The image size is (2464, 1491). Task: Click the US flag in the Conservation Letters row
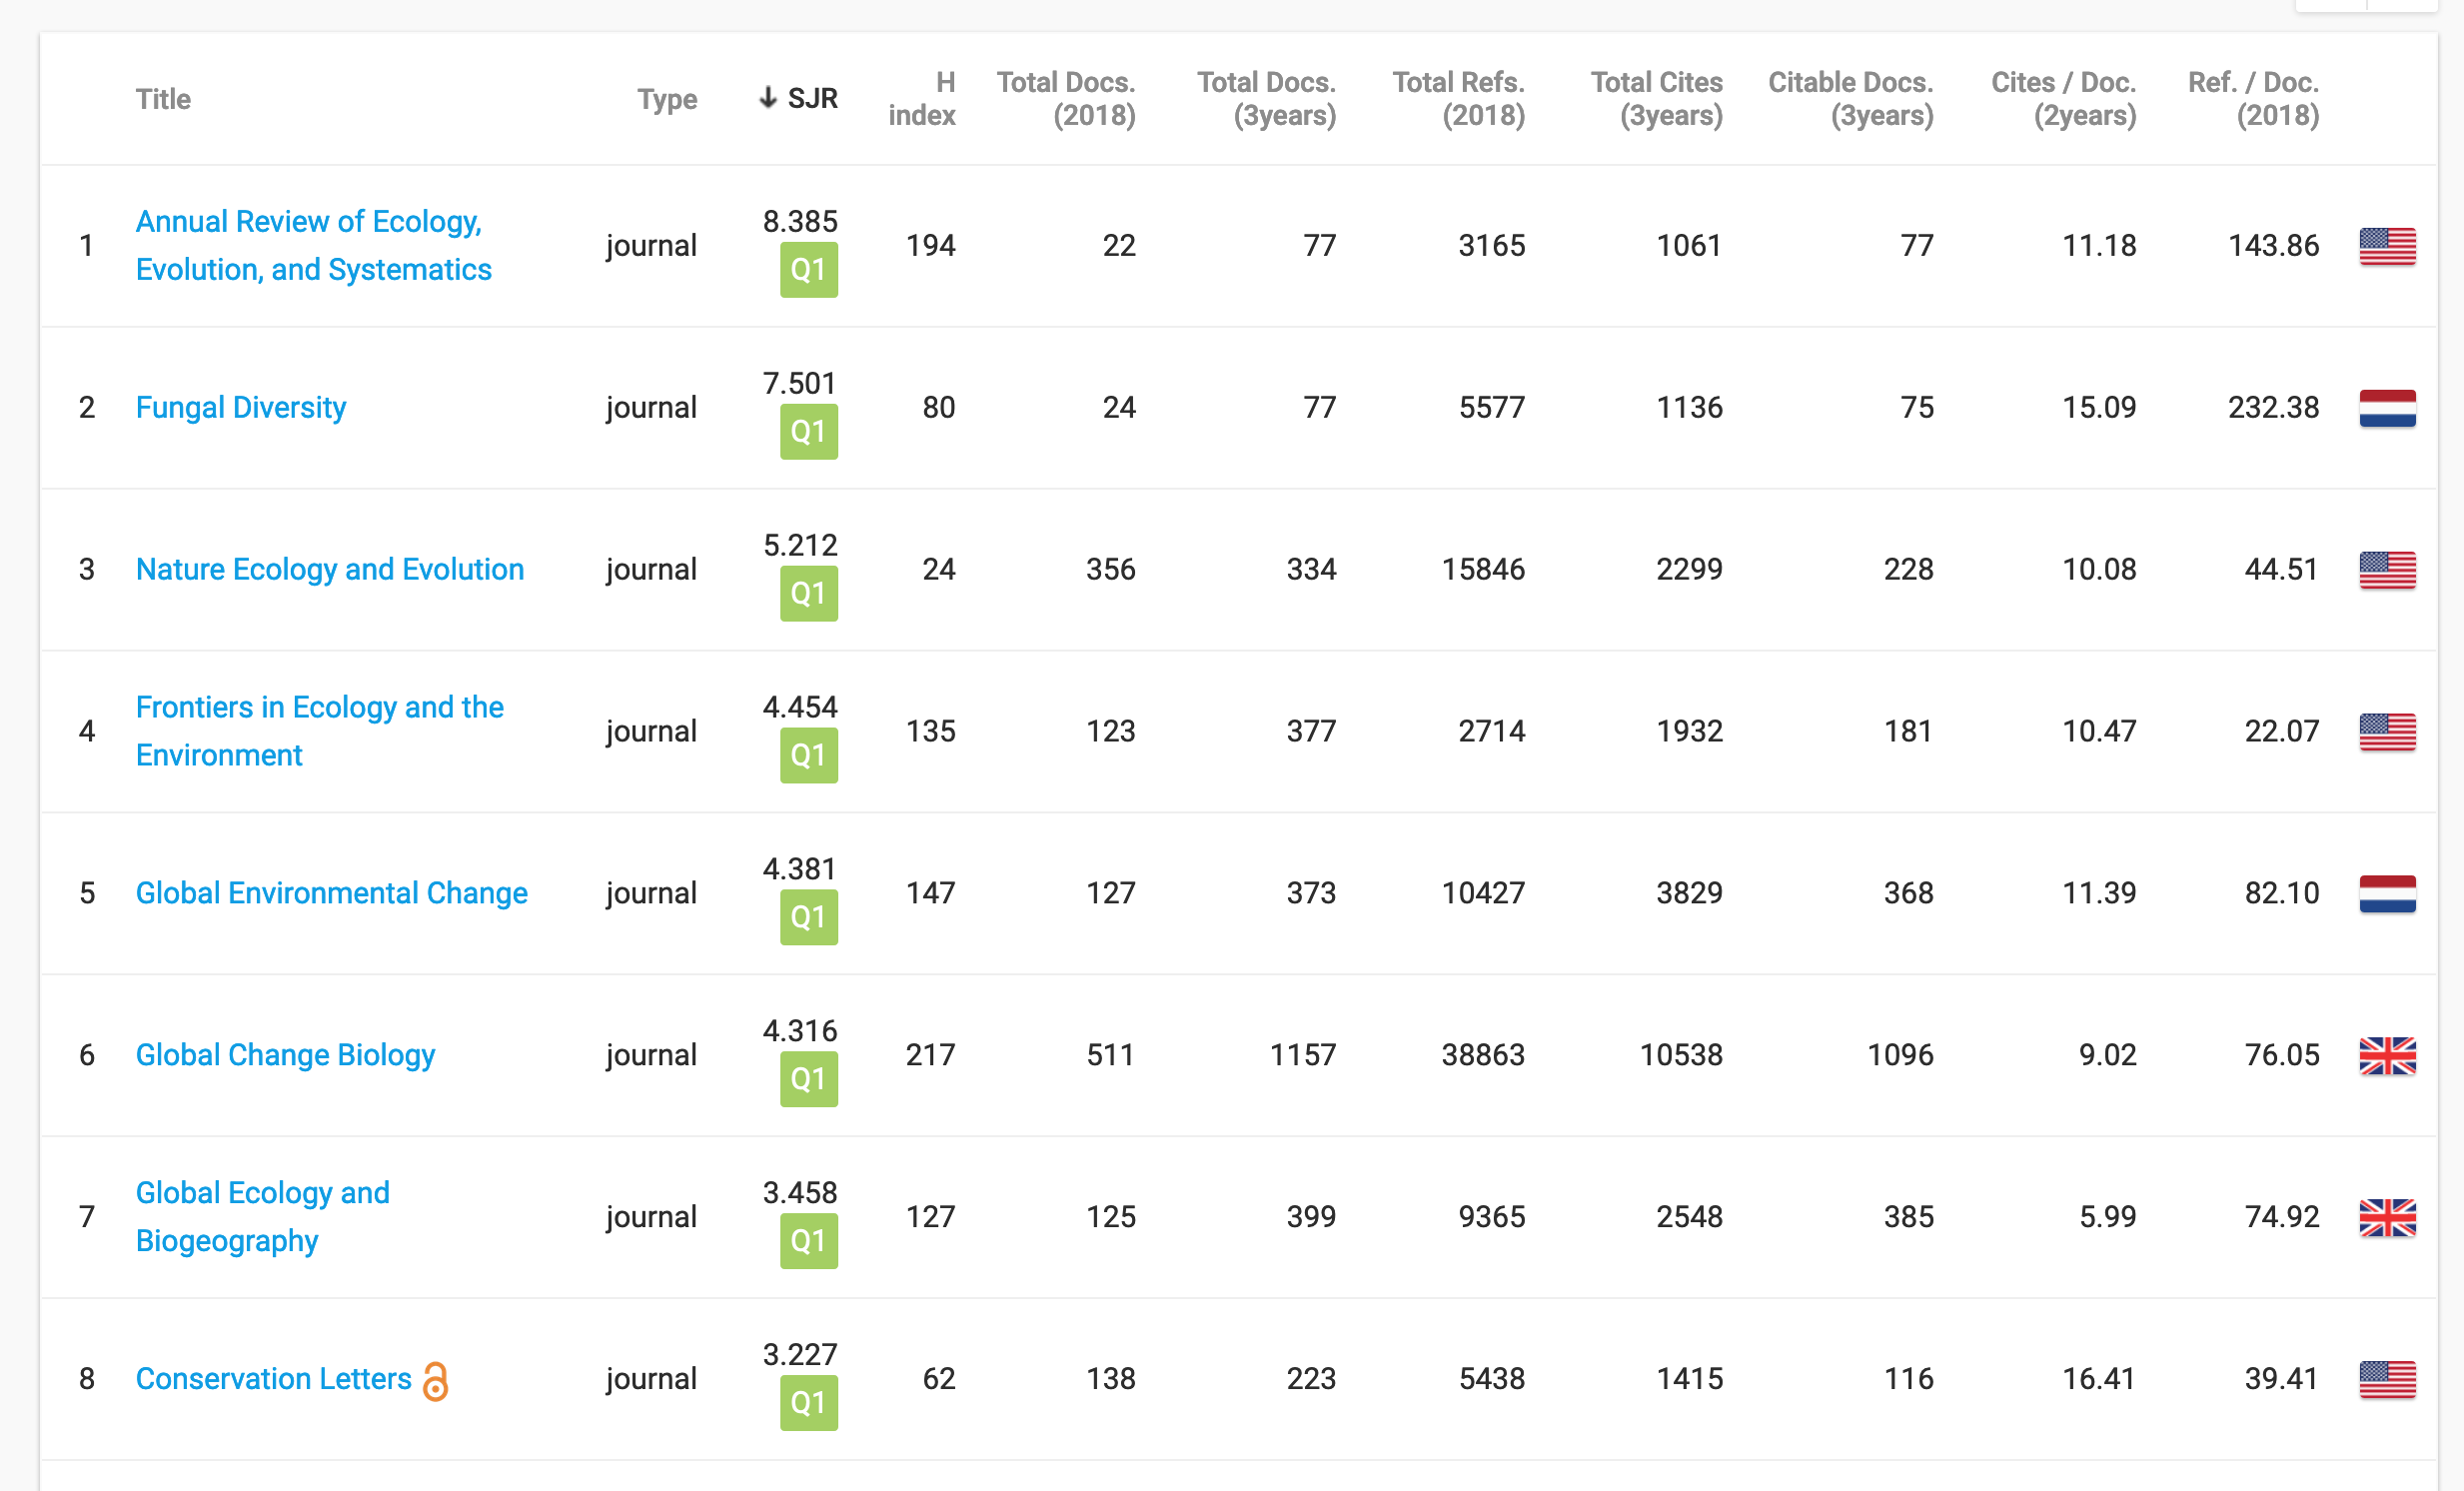(2386, 1379)
